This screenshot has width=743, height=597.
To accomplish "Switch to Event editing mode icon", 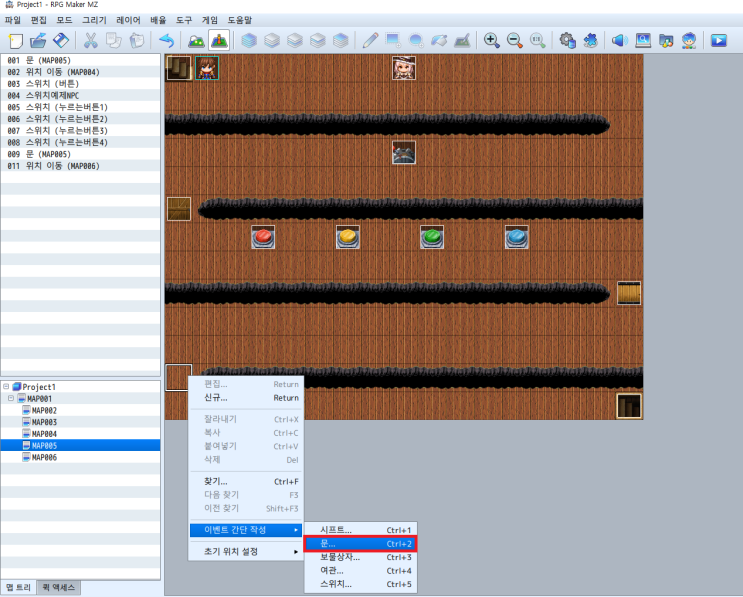I will click(219, 41).
